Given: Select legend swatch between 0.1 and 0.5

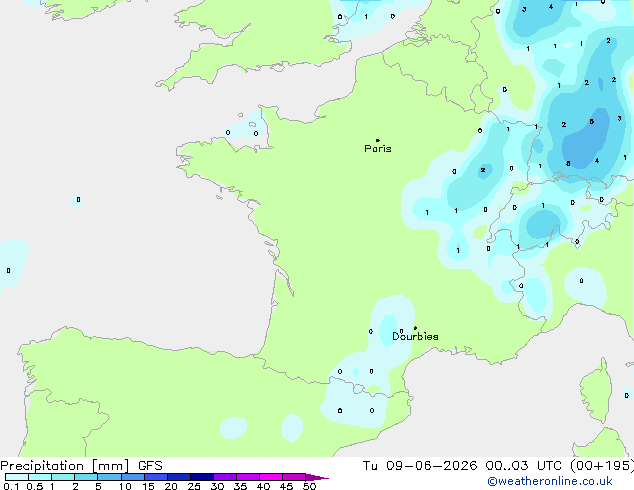Looking at the screenshot, I should click(17, 477).
